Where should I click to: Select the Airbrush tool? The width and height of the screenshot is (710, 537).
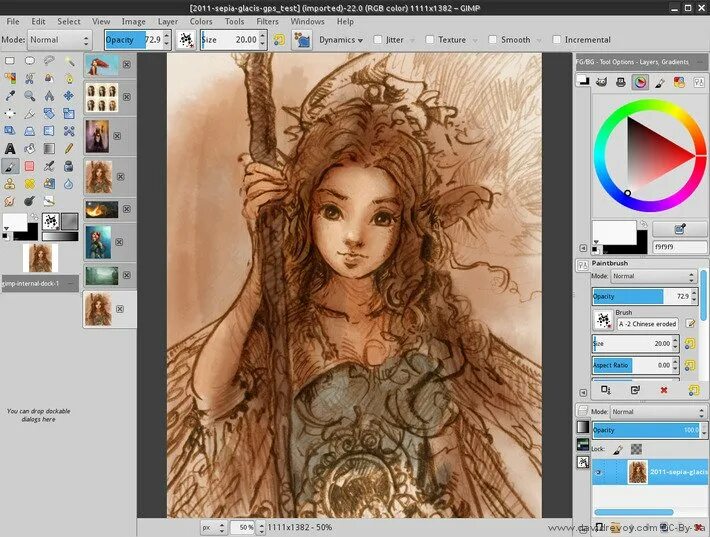pos(49,166)
